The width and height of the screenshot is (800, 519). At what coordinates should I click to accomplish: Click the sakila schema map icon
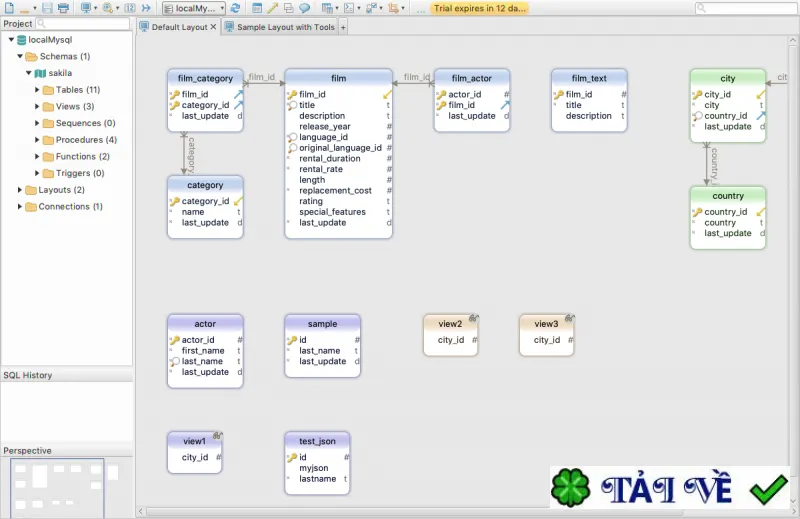pos(40,73)
